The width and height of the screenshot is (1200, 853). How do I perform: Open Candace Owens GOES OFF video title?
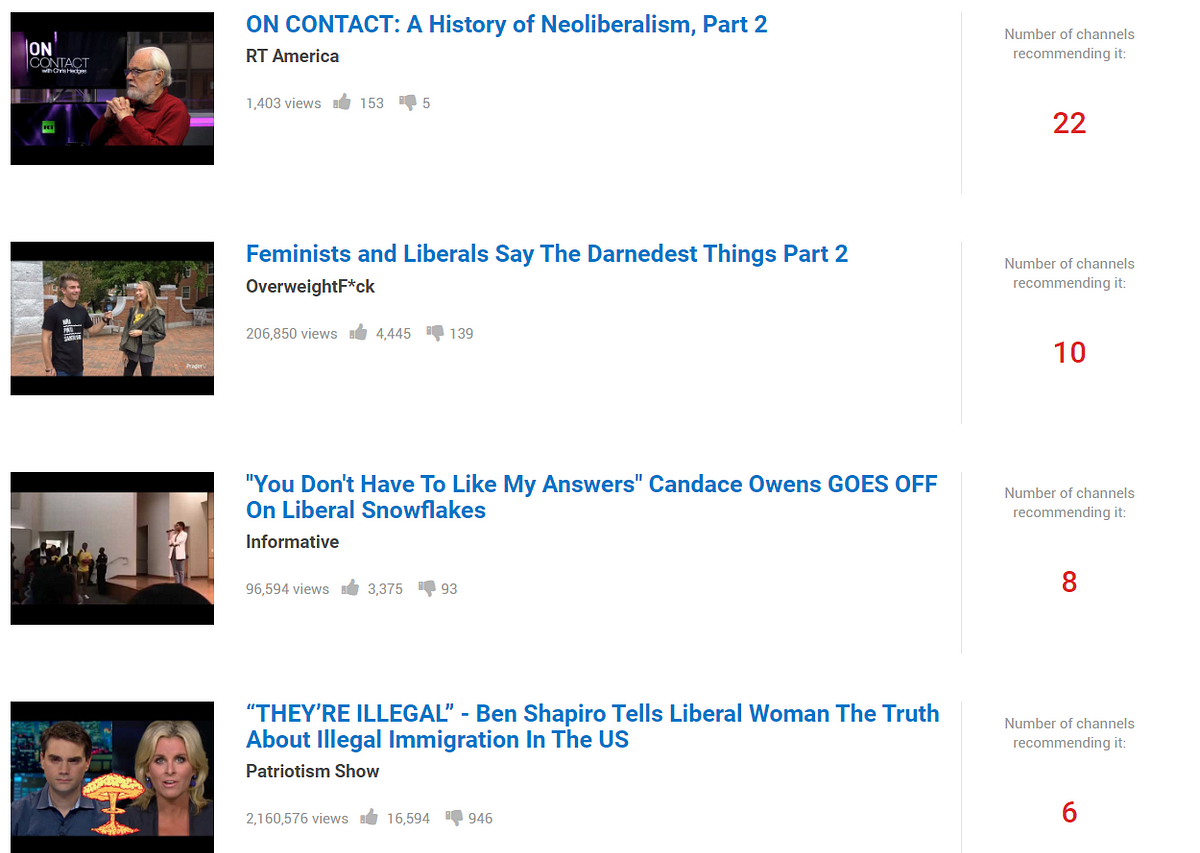click(x=592, y=497)
